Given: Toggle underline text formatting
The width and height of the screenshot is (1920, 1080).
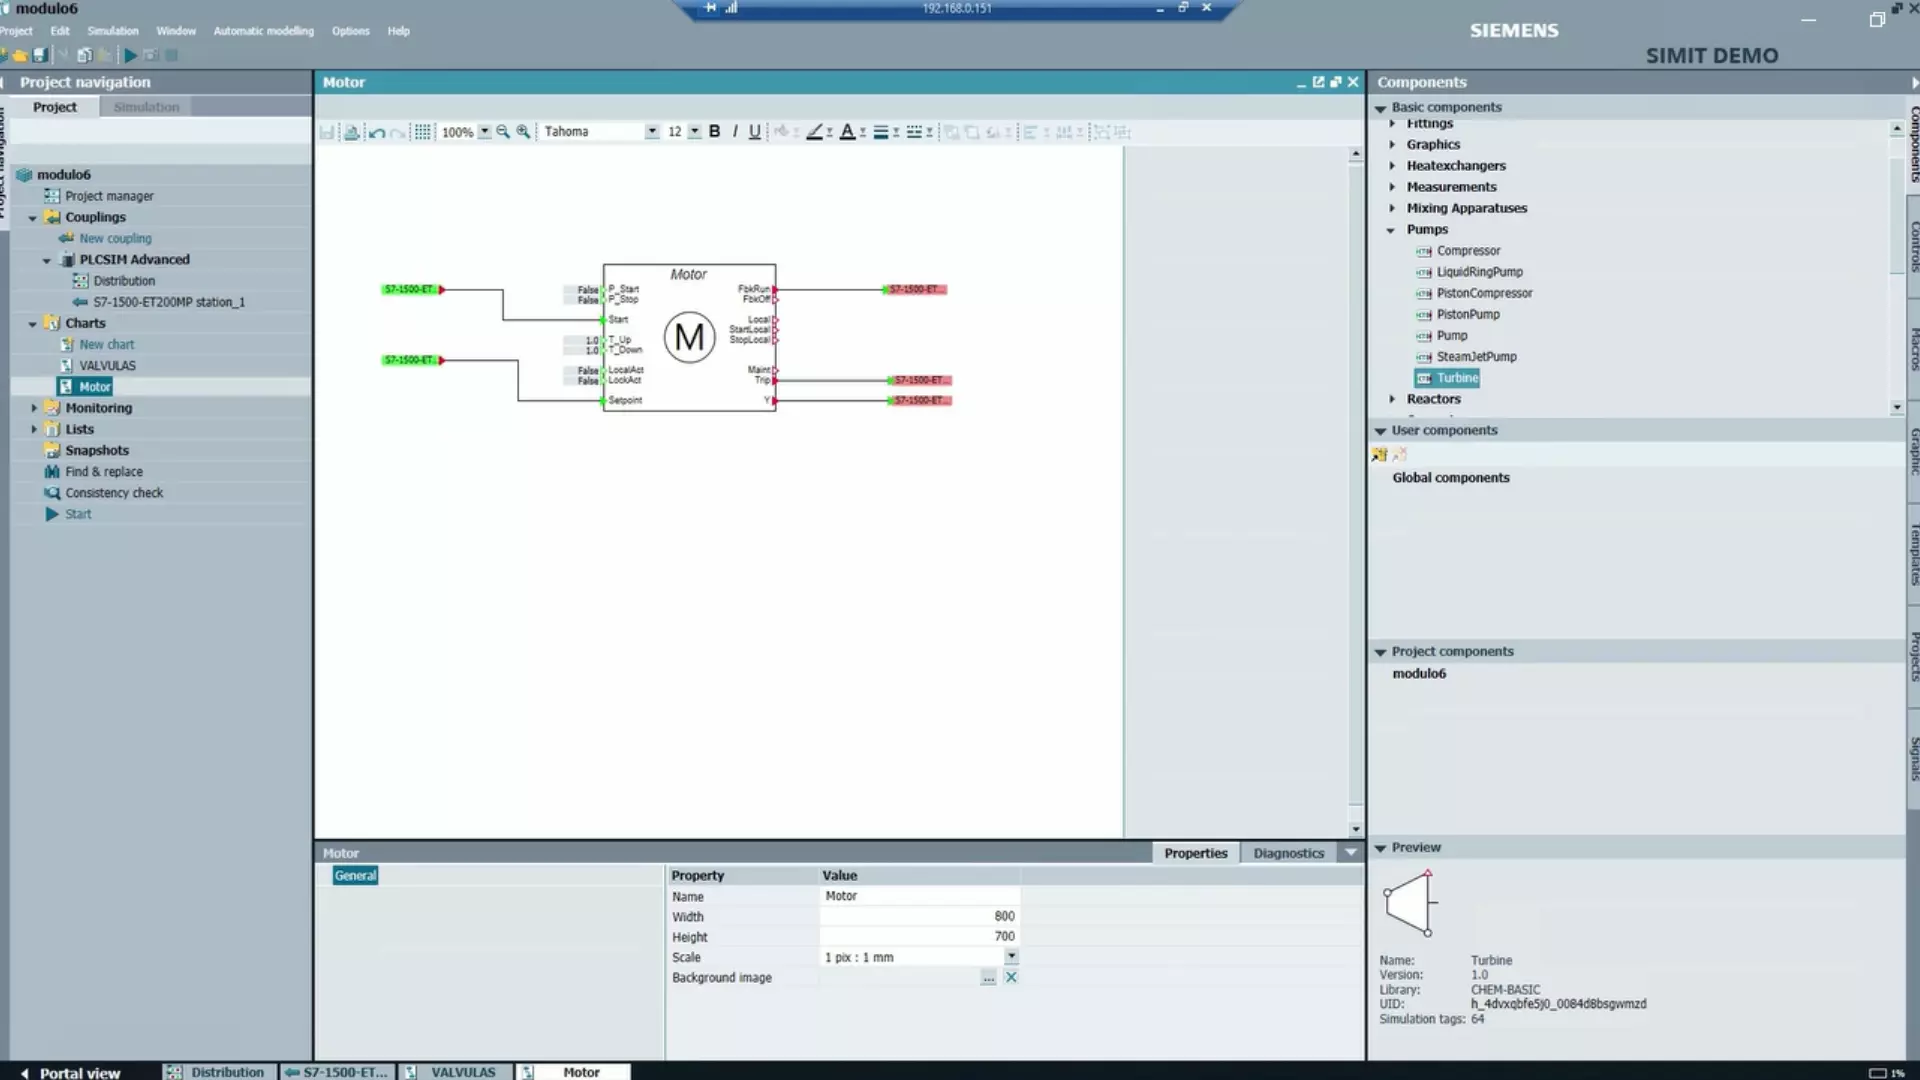Looking at the screenshot, I should 754,131.
